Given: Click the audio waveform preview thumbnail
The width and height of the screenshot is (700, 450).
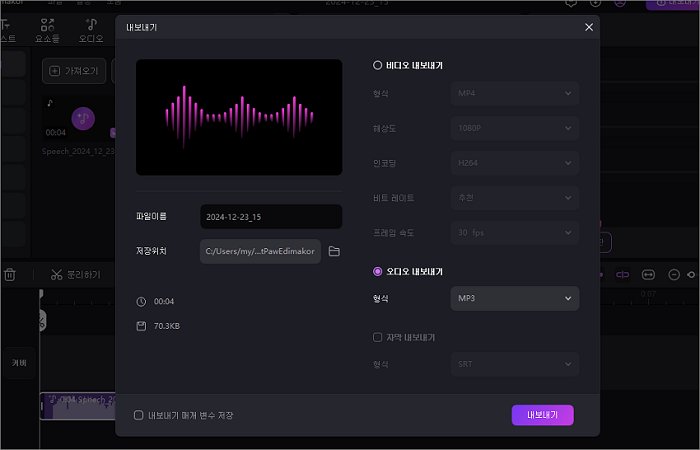Looking at the screenshot, I should pyautogui.click(x=239, y=117).
